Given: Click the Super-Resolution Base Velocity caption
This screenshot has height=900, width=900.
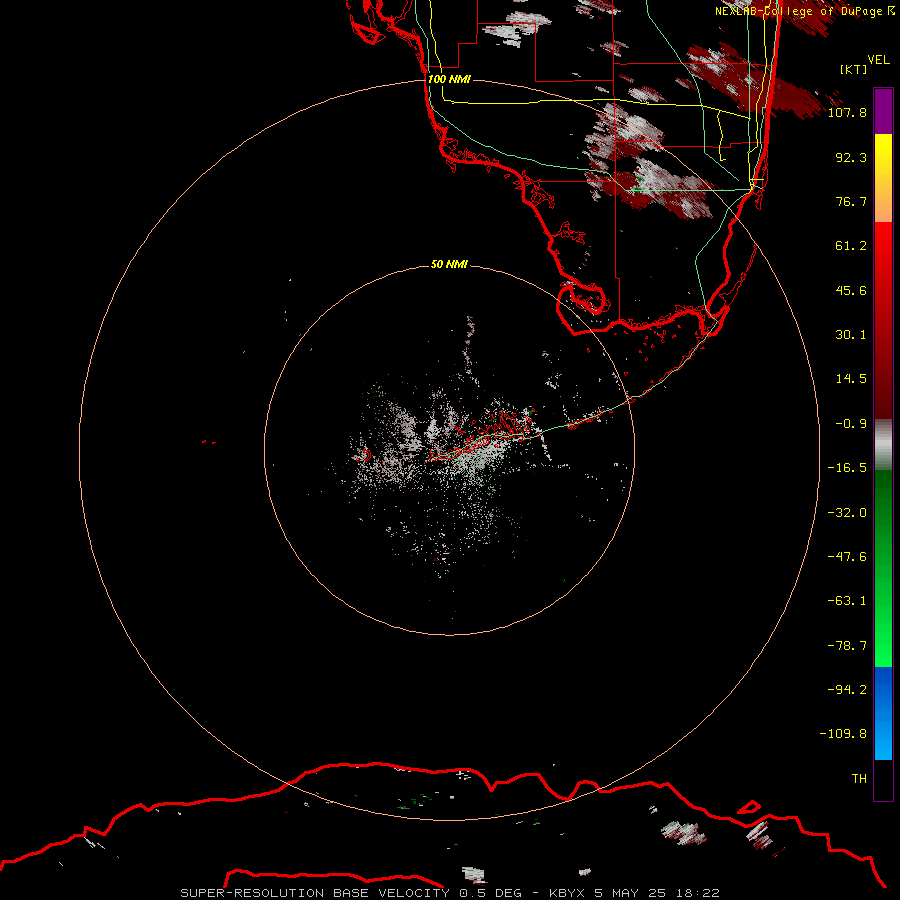Looking at the screenshot, I should click(449, 893).
